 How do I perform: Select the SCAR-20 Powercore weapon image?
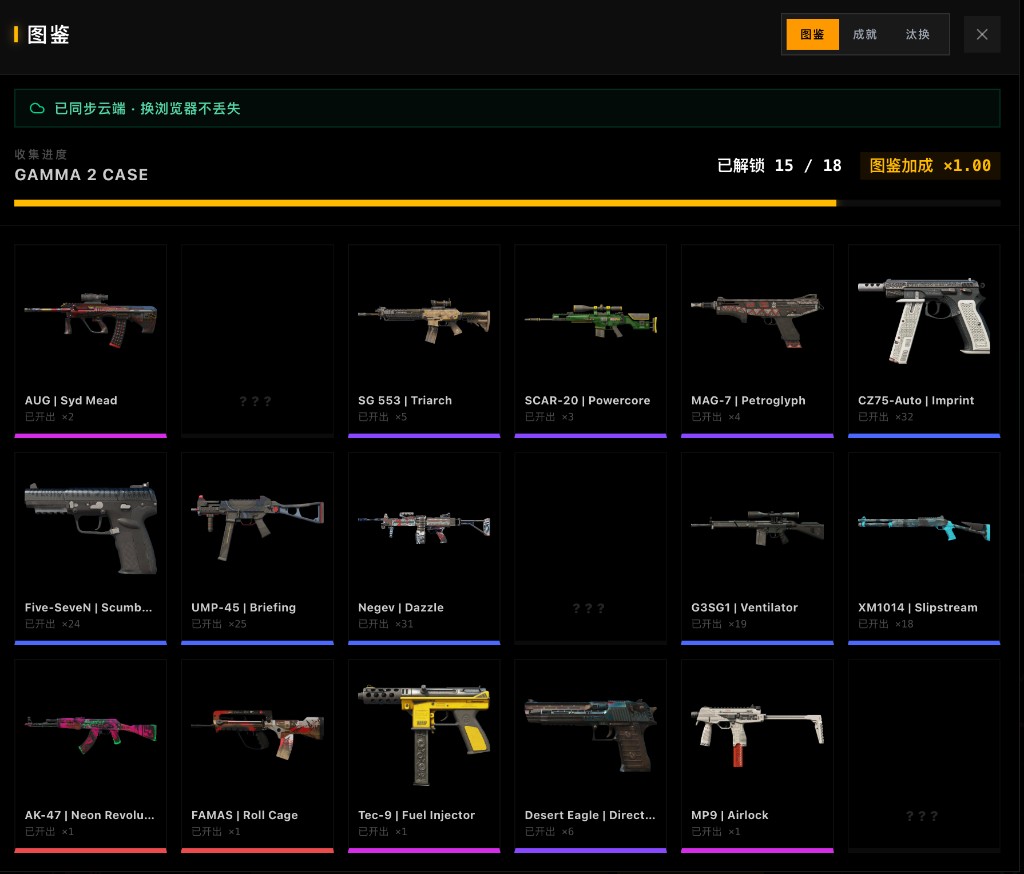(590, 320)
